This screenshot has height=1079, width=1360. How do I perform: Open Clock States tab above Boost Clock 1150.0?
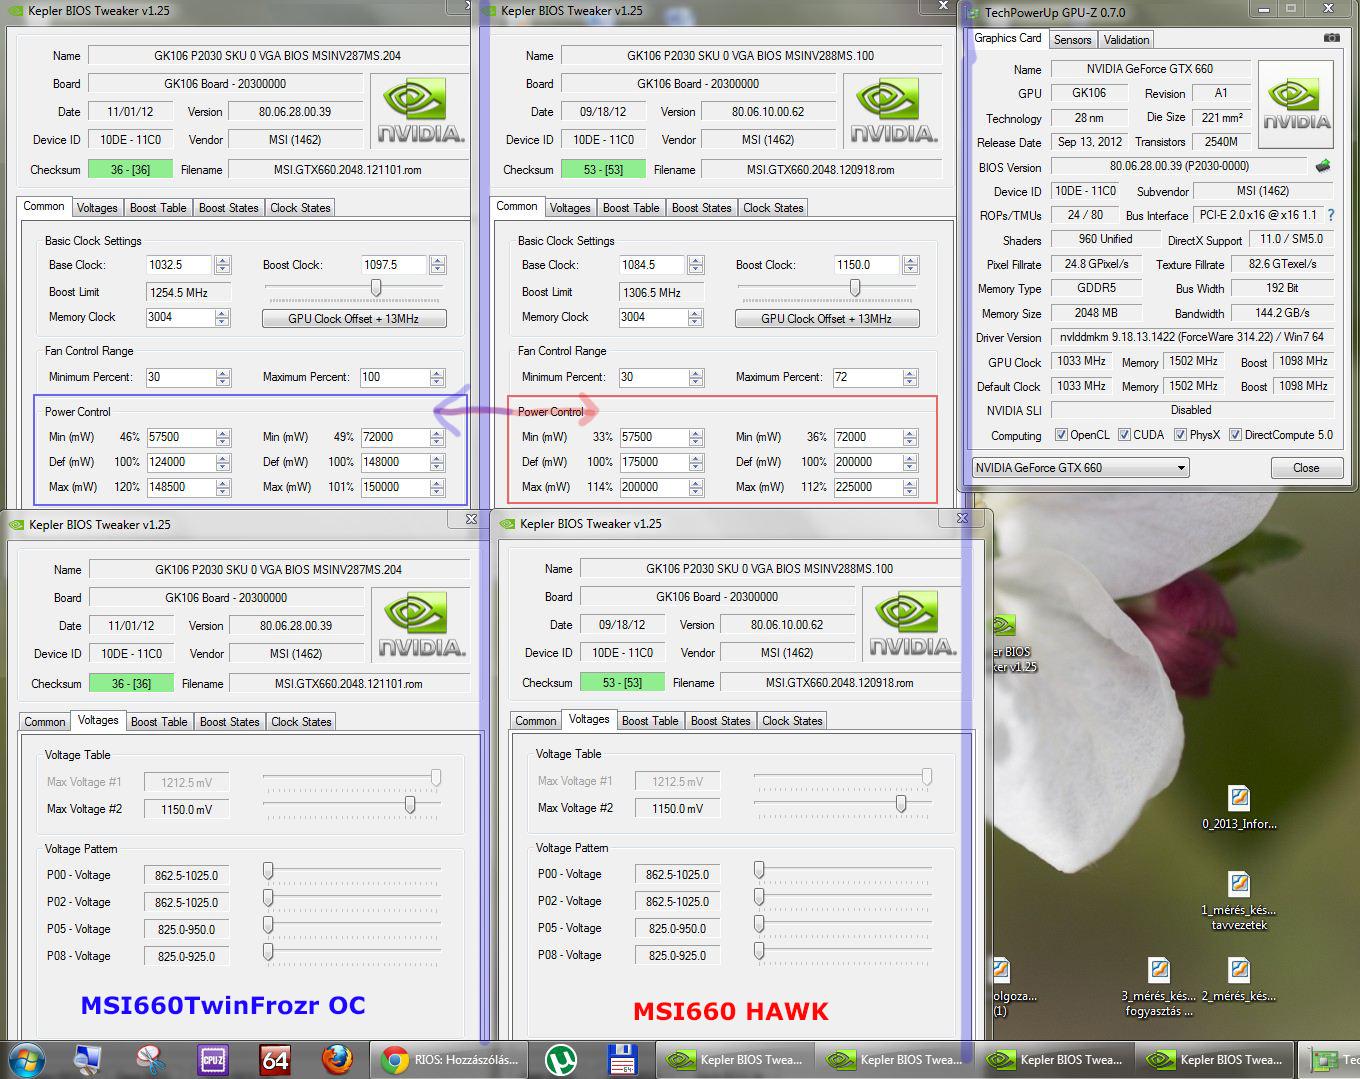pyautogui.click(x=773, y=208)
